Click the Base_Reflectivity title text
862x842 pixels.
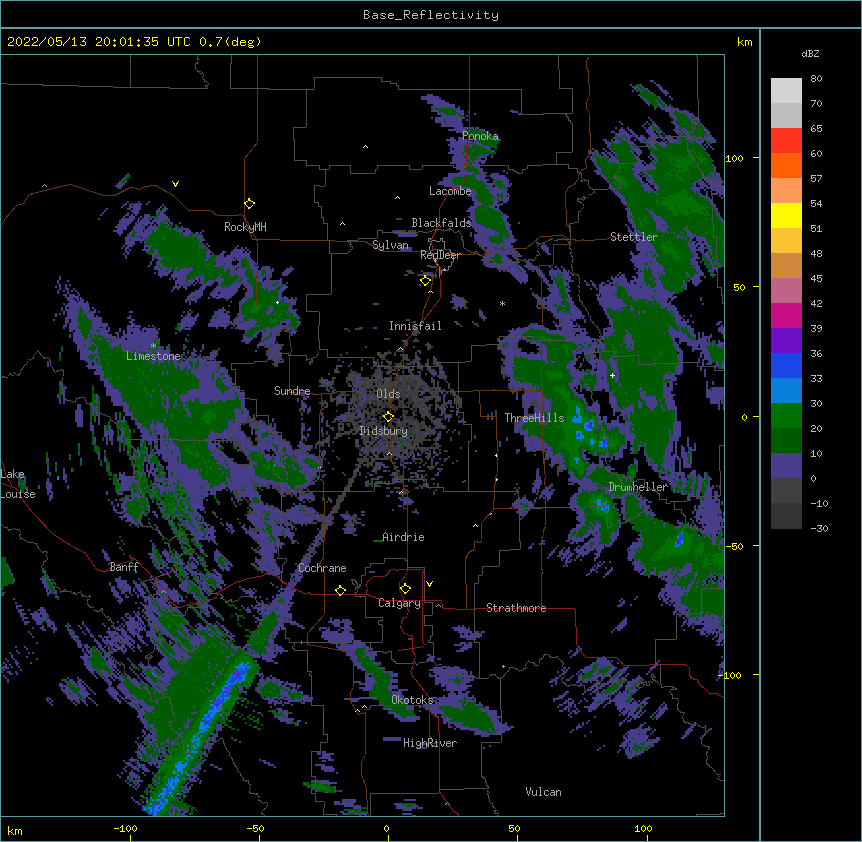pyautogui.click(x=431, y=15)
